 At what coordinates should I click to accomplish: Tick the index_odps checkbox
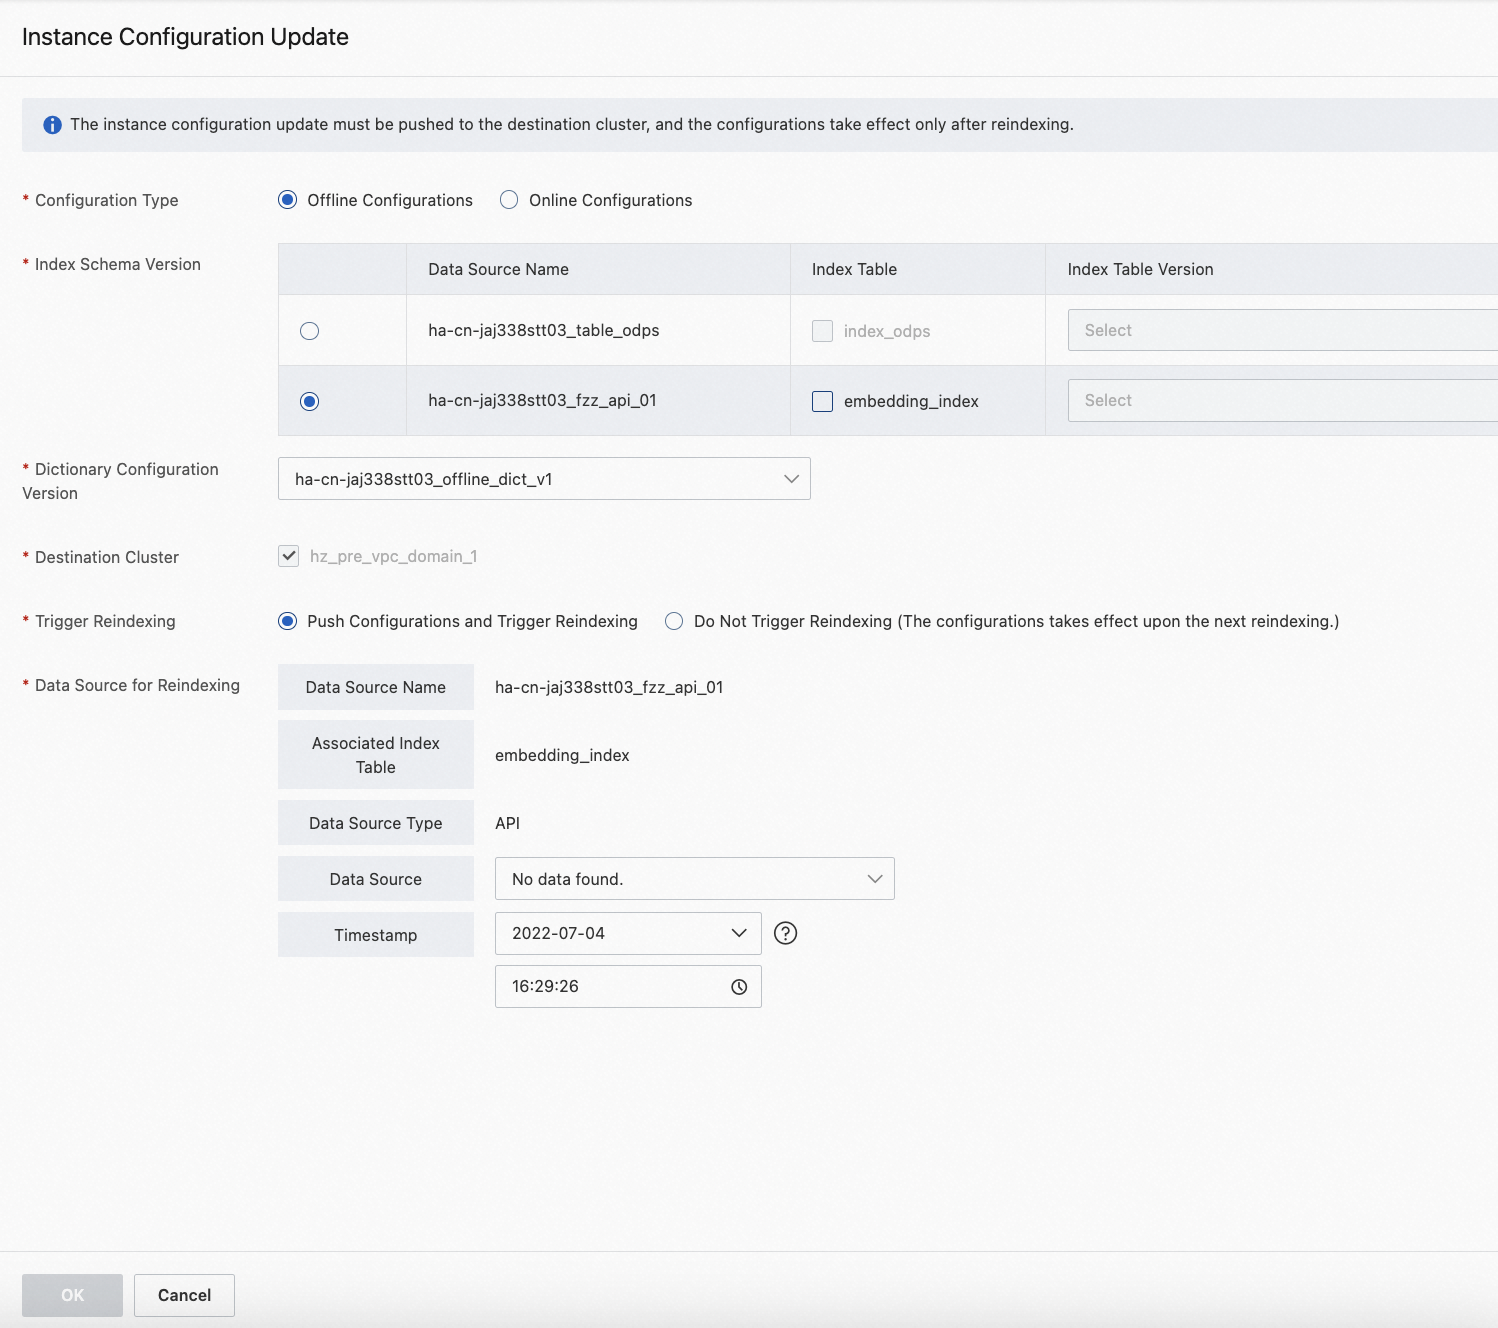(822, 331)
